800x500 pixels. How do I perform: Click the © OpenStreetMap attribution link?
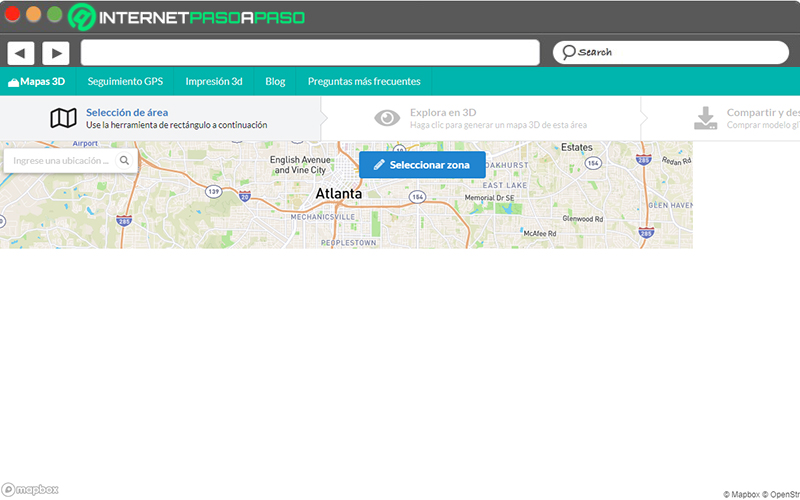[781, 494]
